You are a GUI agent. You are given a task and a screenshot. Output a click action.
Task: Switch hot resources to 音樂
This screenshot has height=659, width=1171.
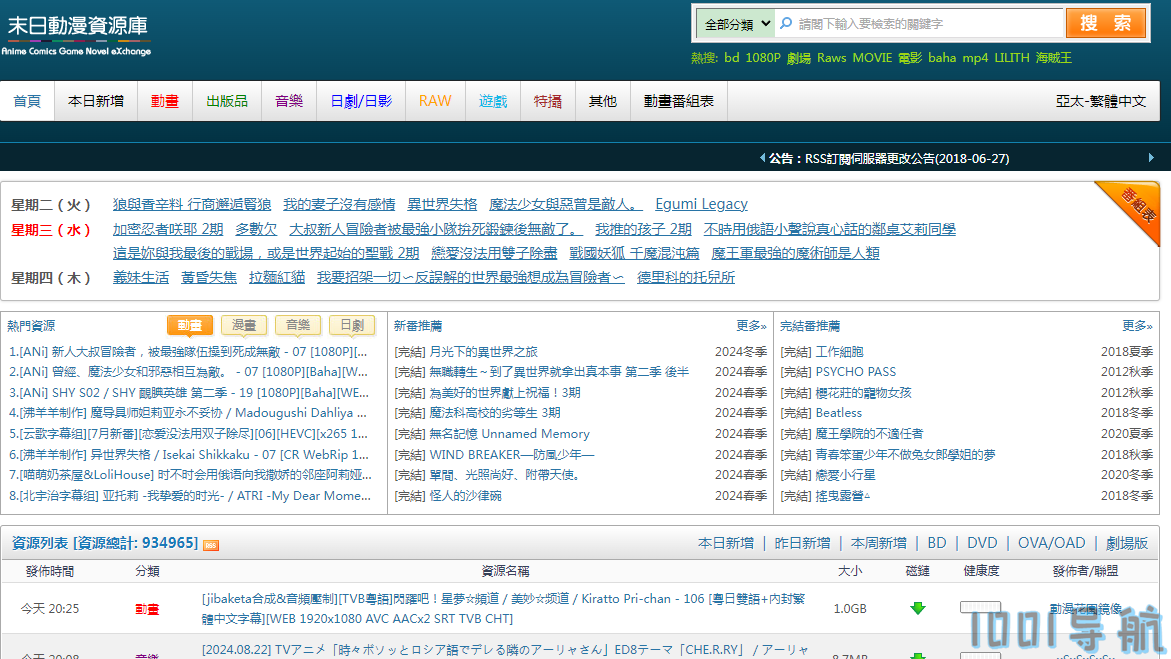pyautogui.click(x=298, y=325)
